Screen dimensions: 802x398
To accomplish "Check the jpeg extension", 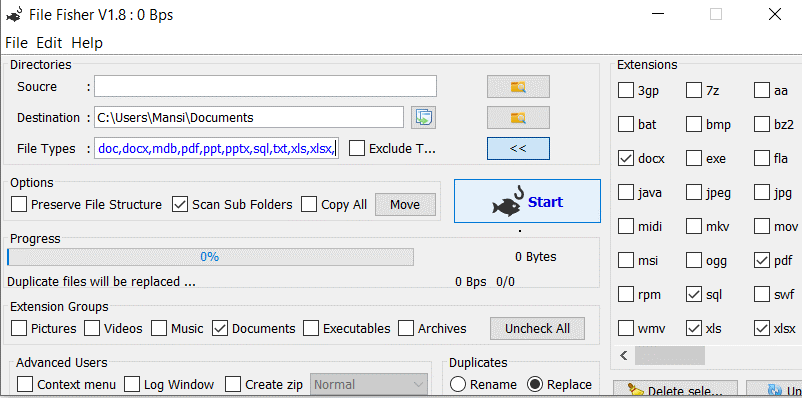I will [x=694, y=192].
